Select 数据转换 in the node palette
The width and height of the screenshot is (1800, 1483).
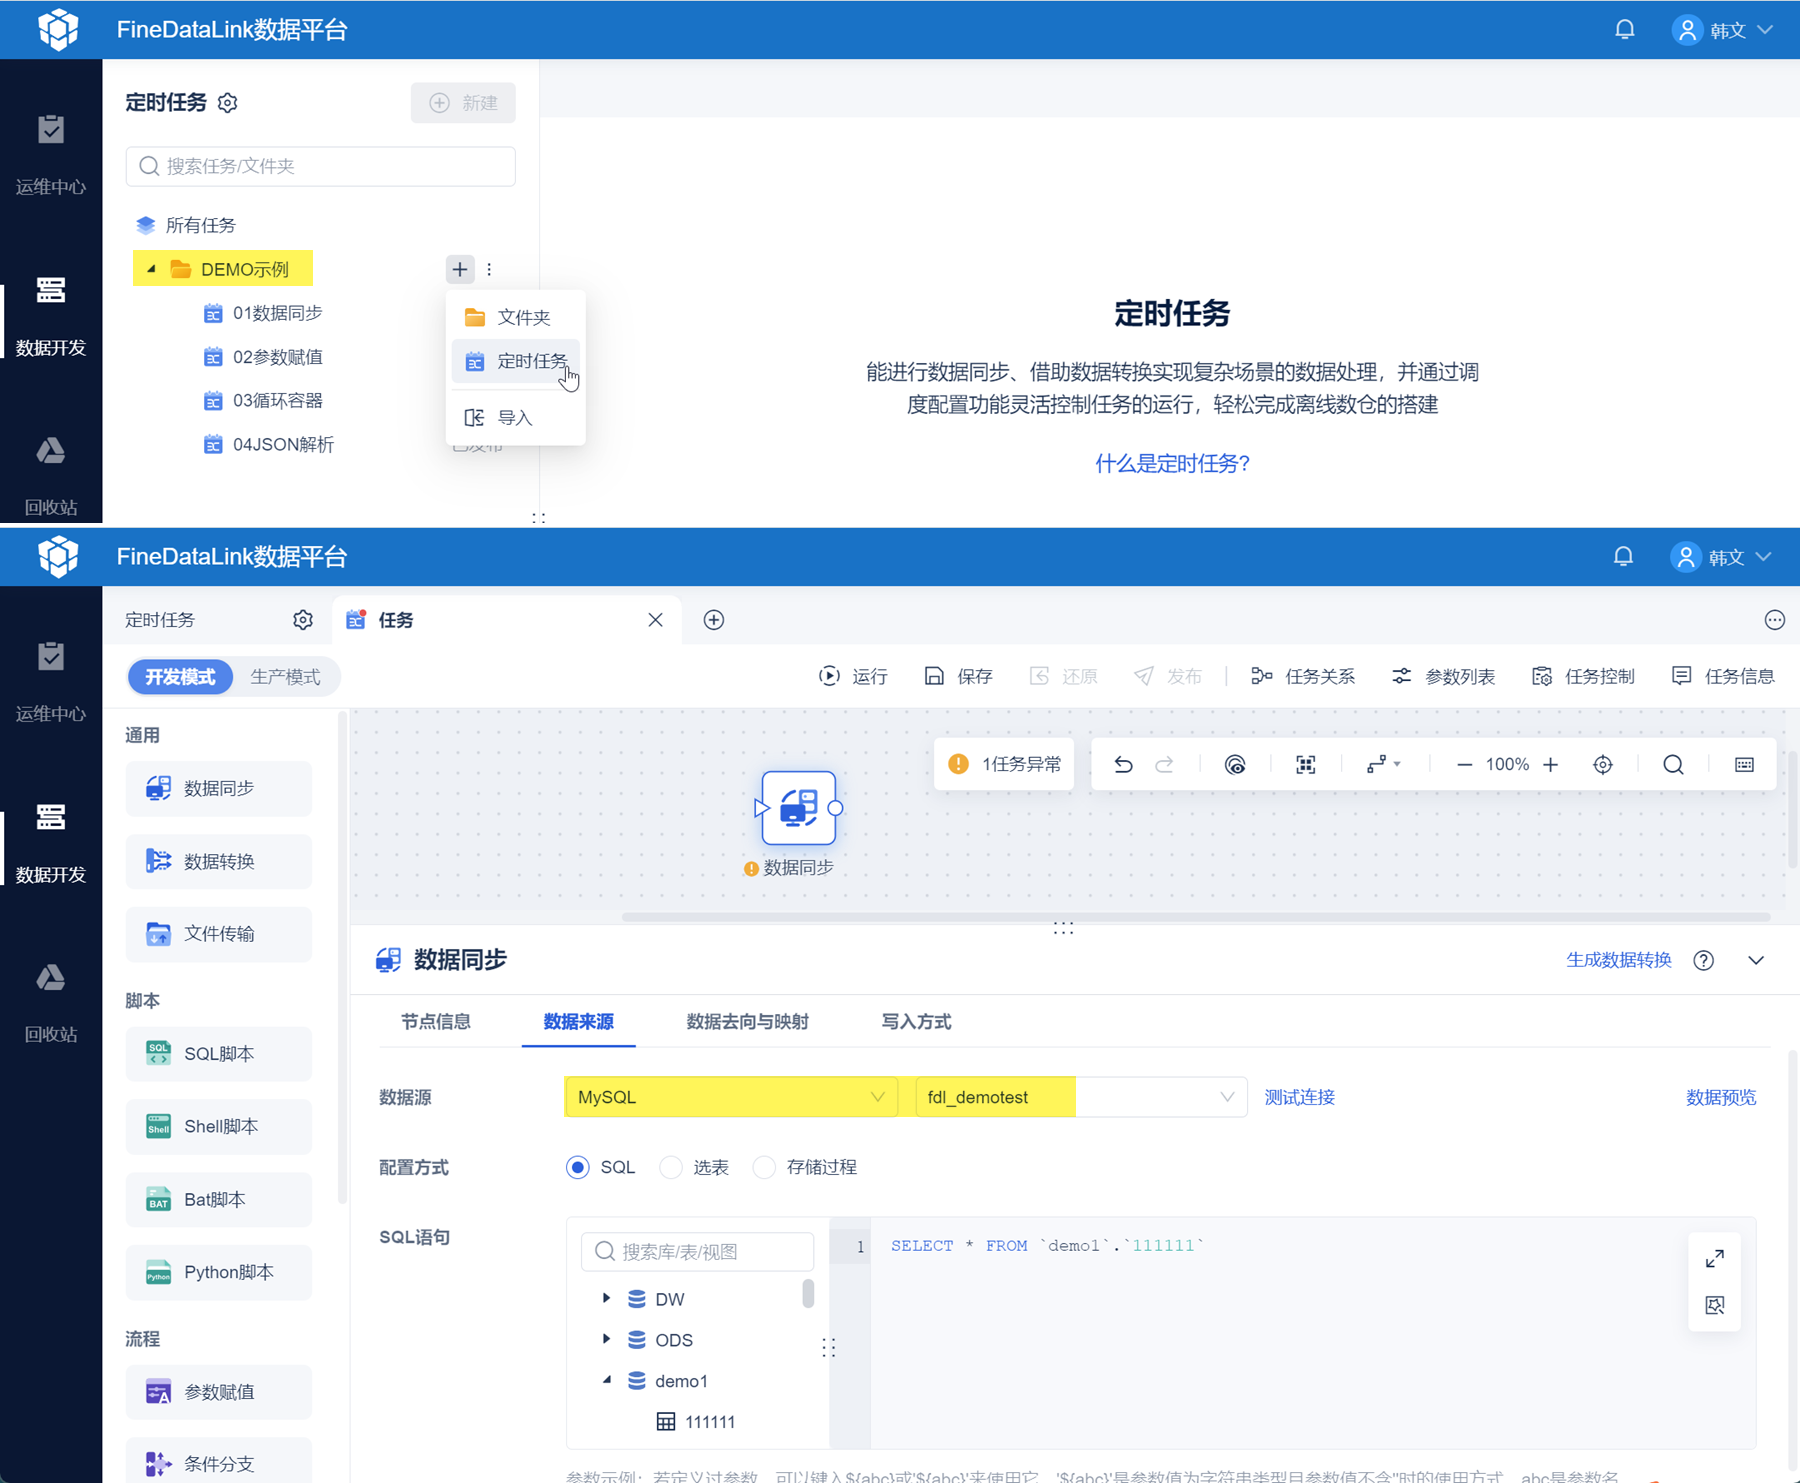[219, 861]
